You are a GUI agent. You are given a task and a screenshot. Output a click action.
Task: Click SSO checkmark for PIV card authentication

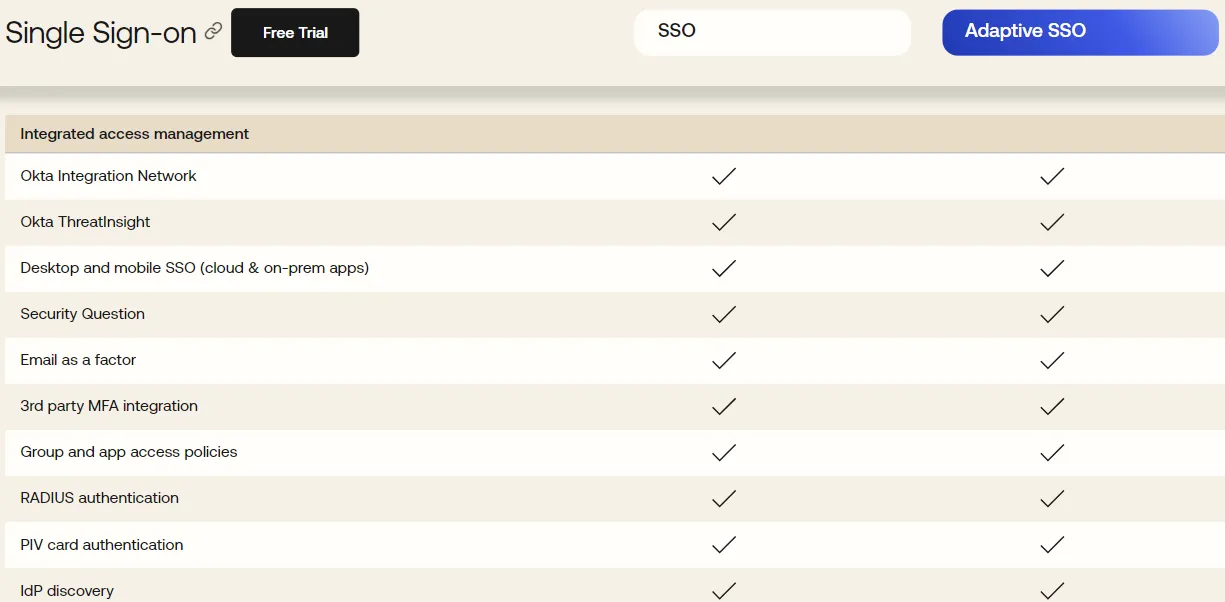pyautogui.click(x=724, y=545)
